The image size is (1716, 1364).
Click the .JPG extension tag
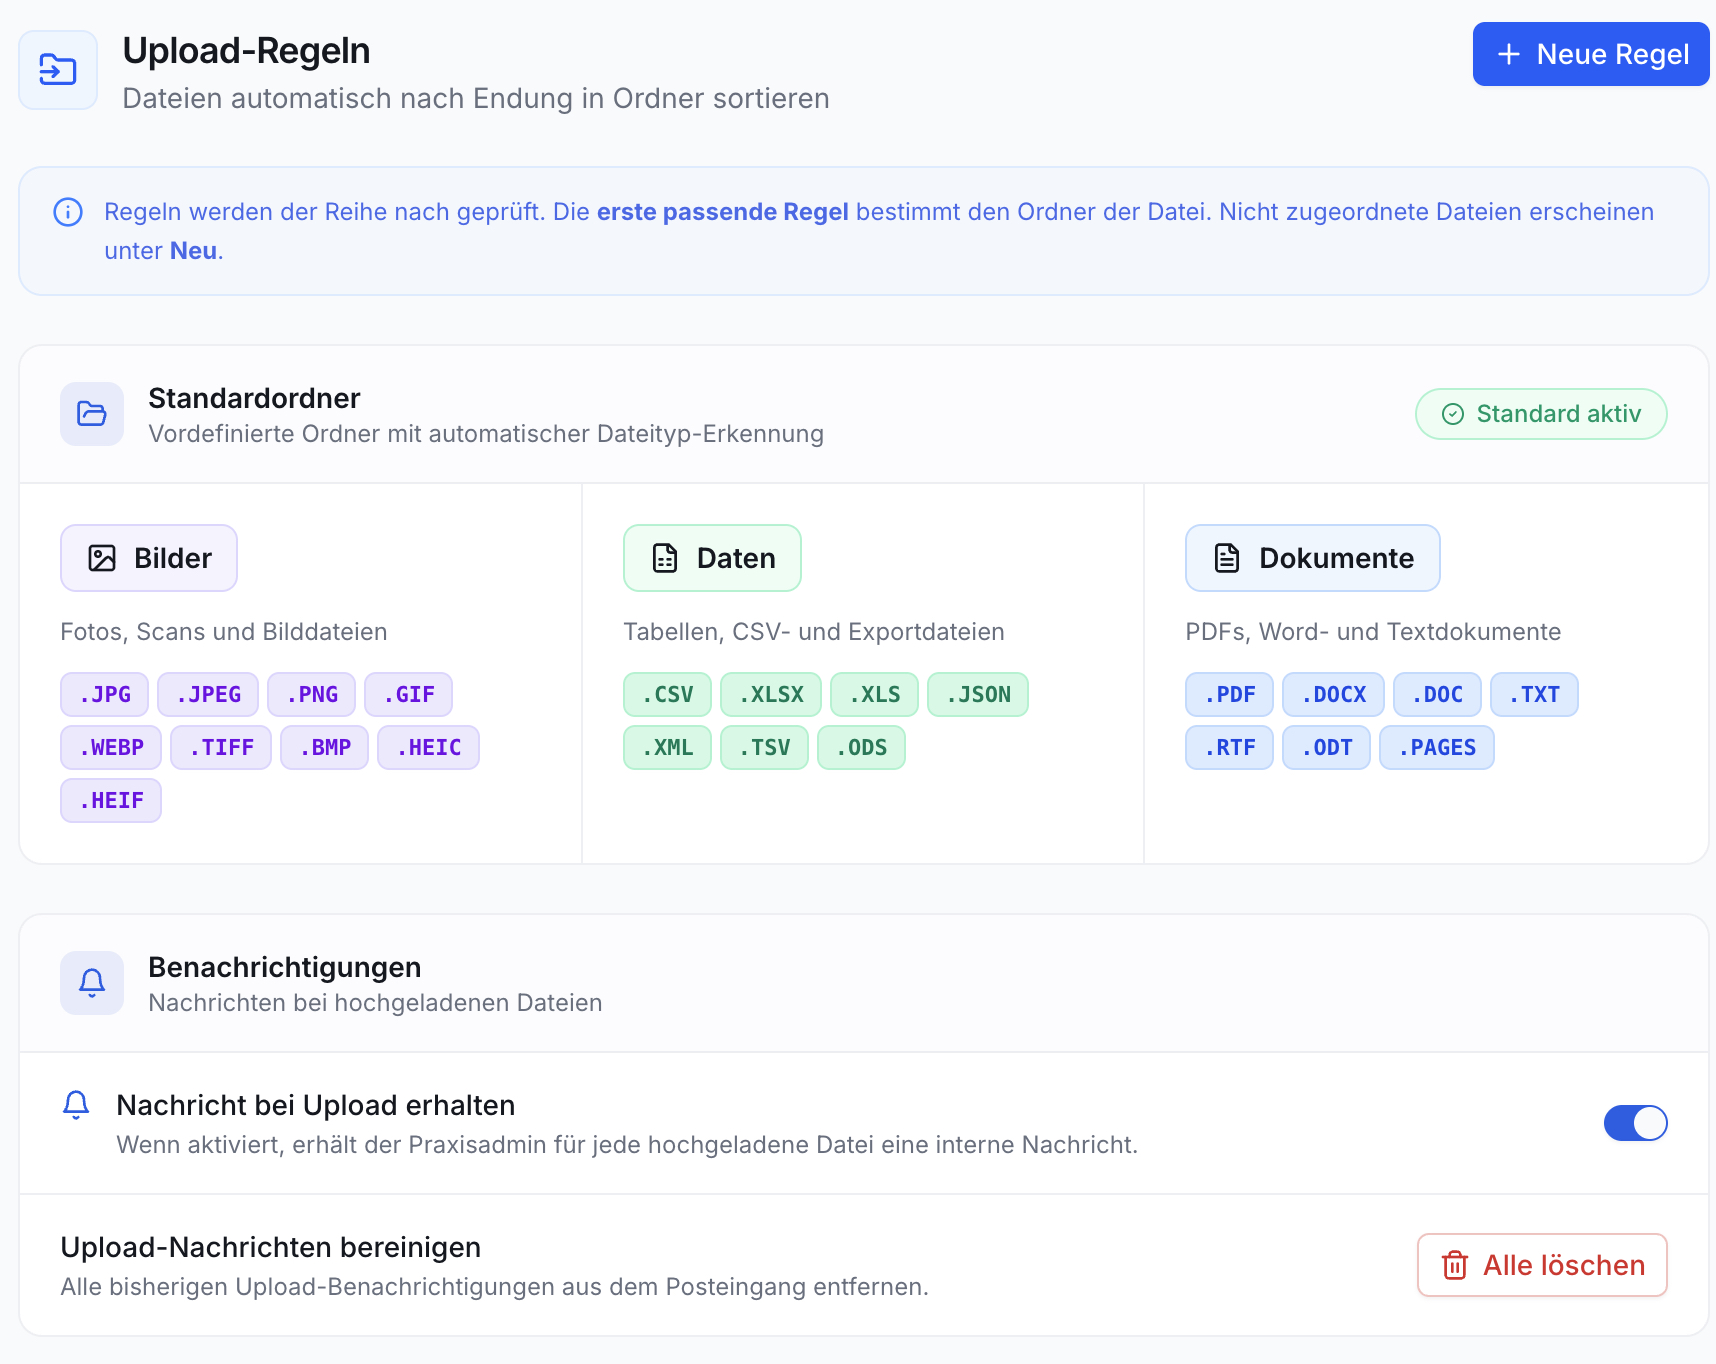click(105, 694)
